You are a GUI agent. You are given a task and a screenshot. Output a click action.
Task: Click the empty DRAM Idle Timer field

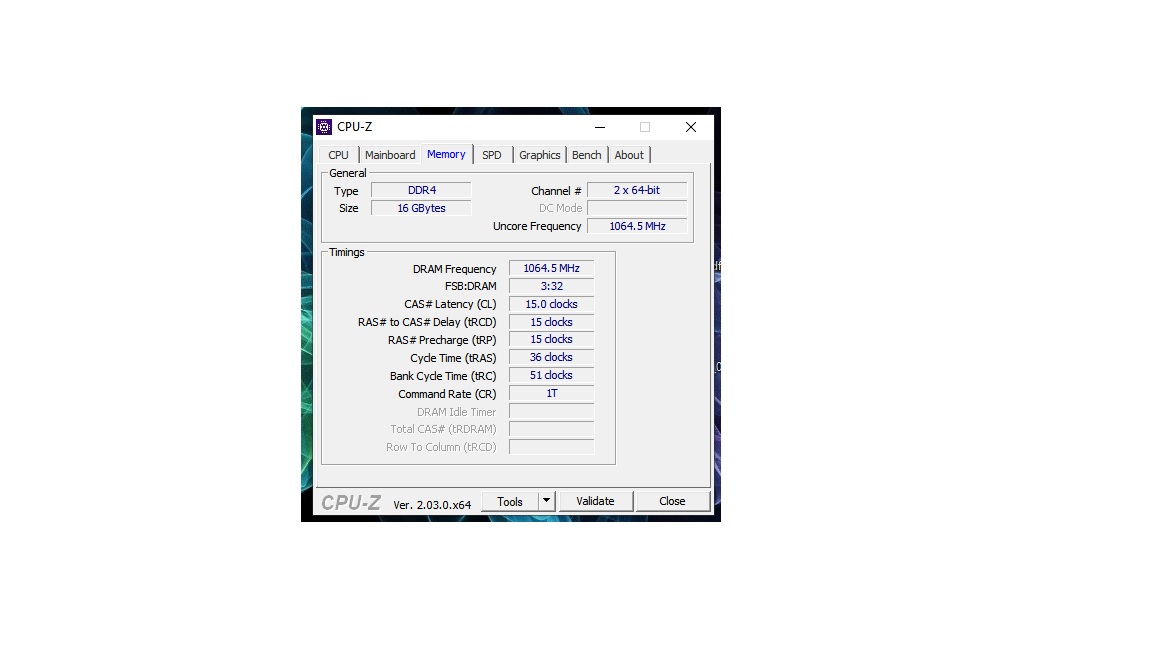[x=552, y=411]
